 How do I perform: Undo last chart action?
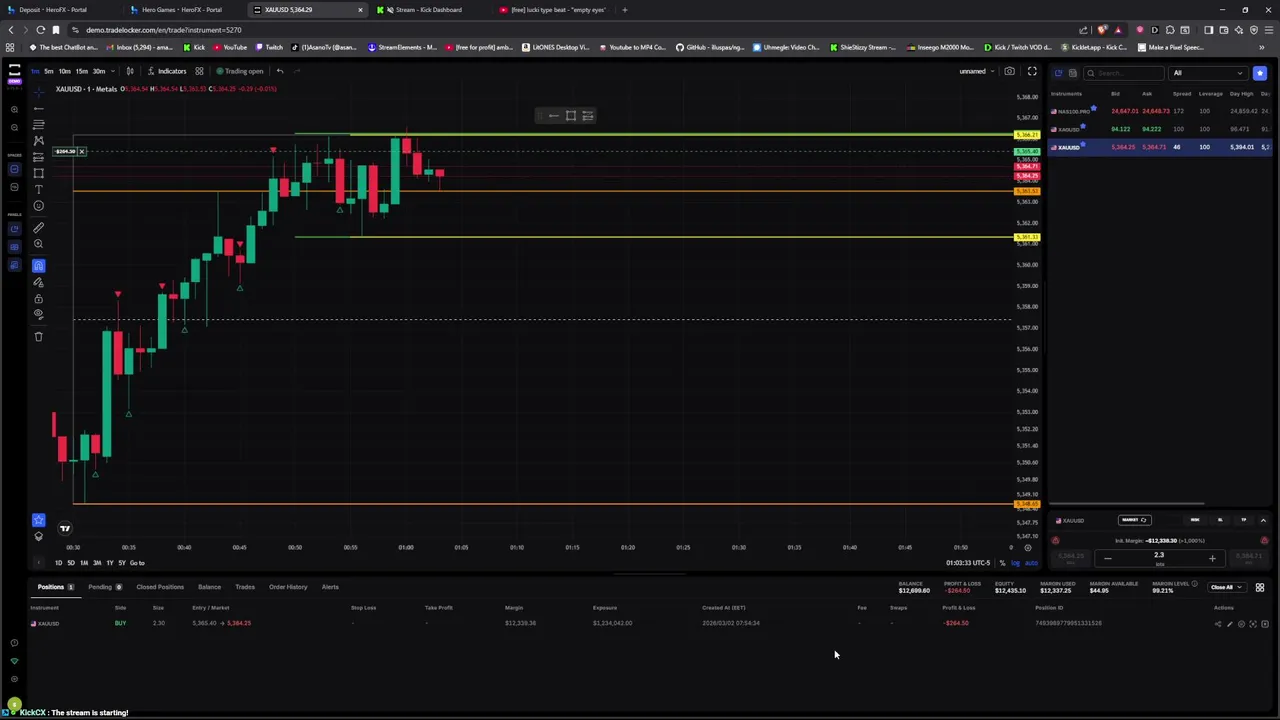pos(280,71)
